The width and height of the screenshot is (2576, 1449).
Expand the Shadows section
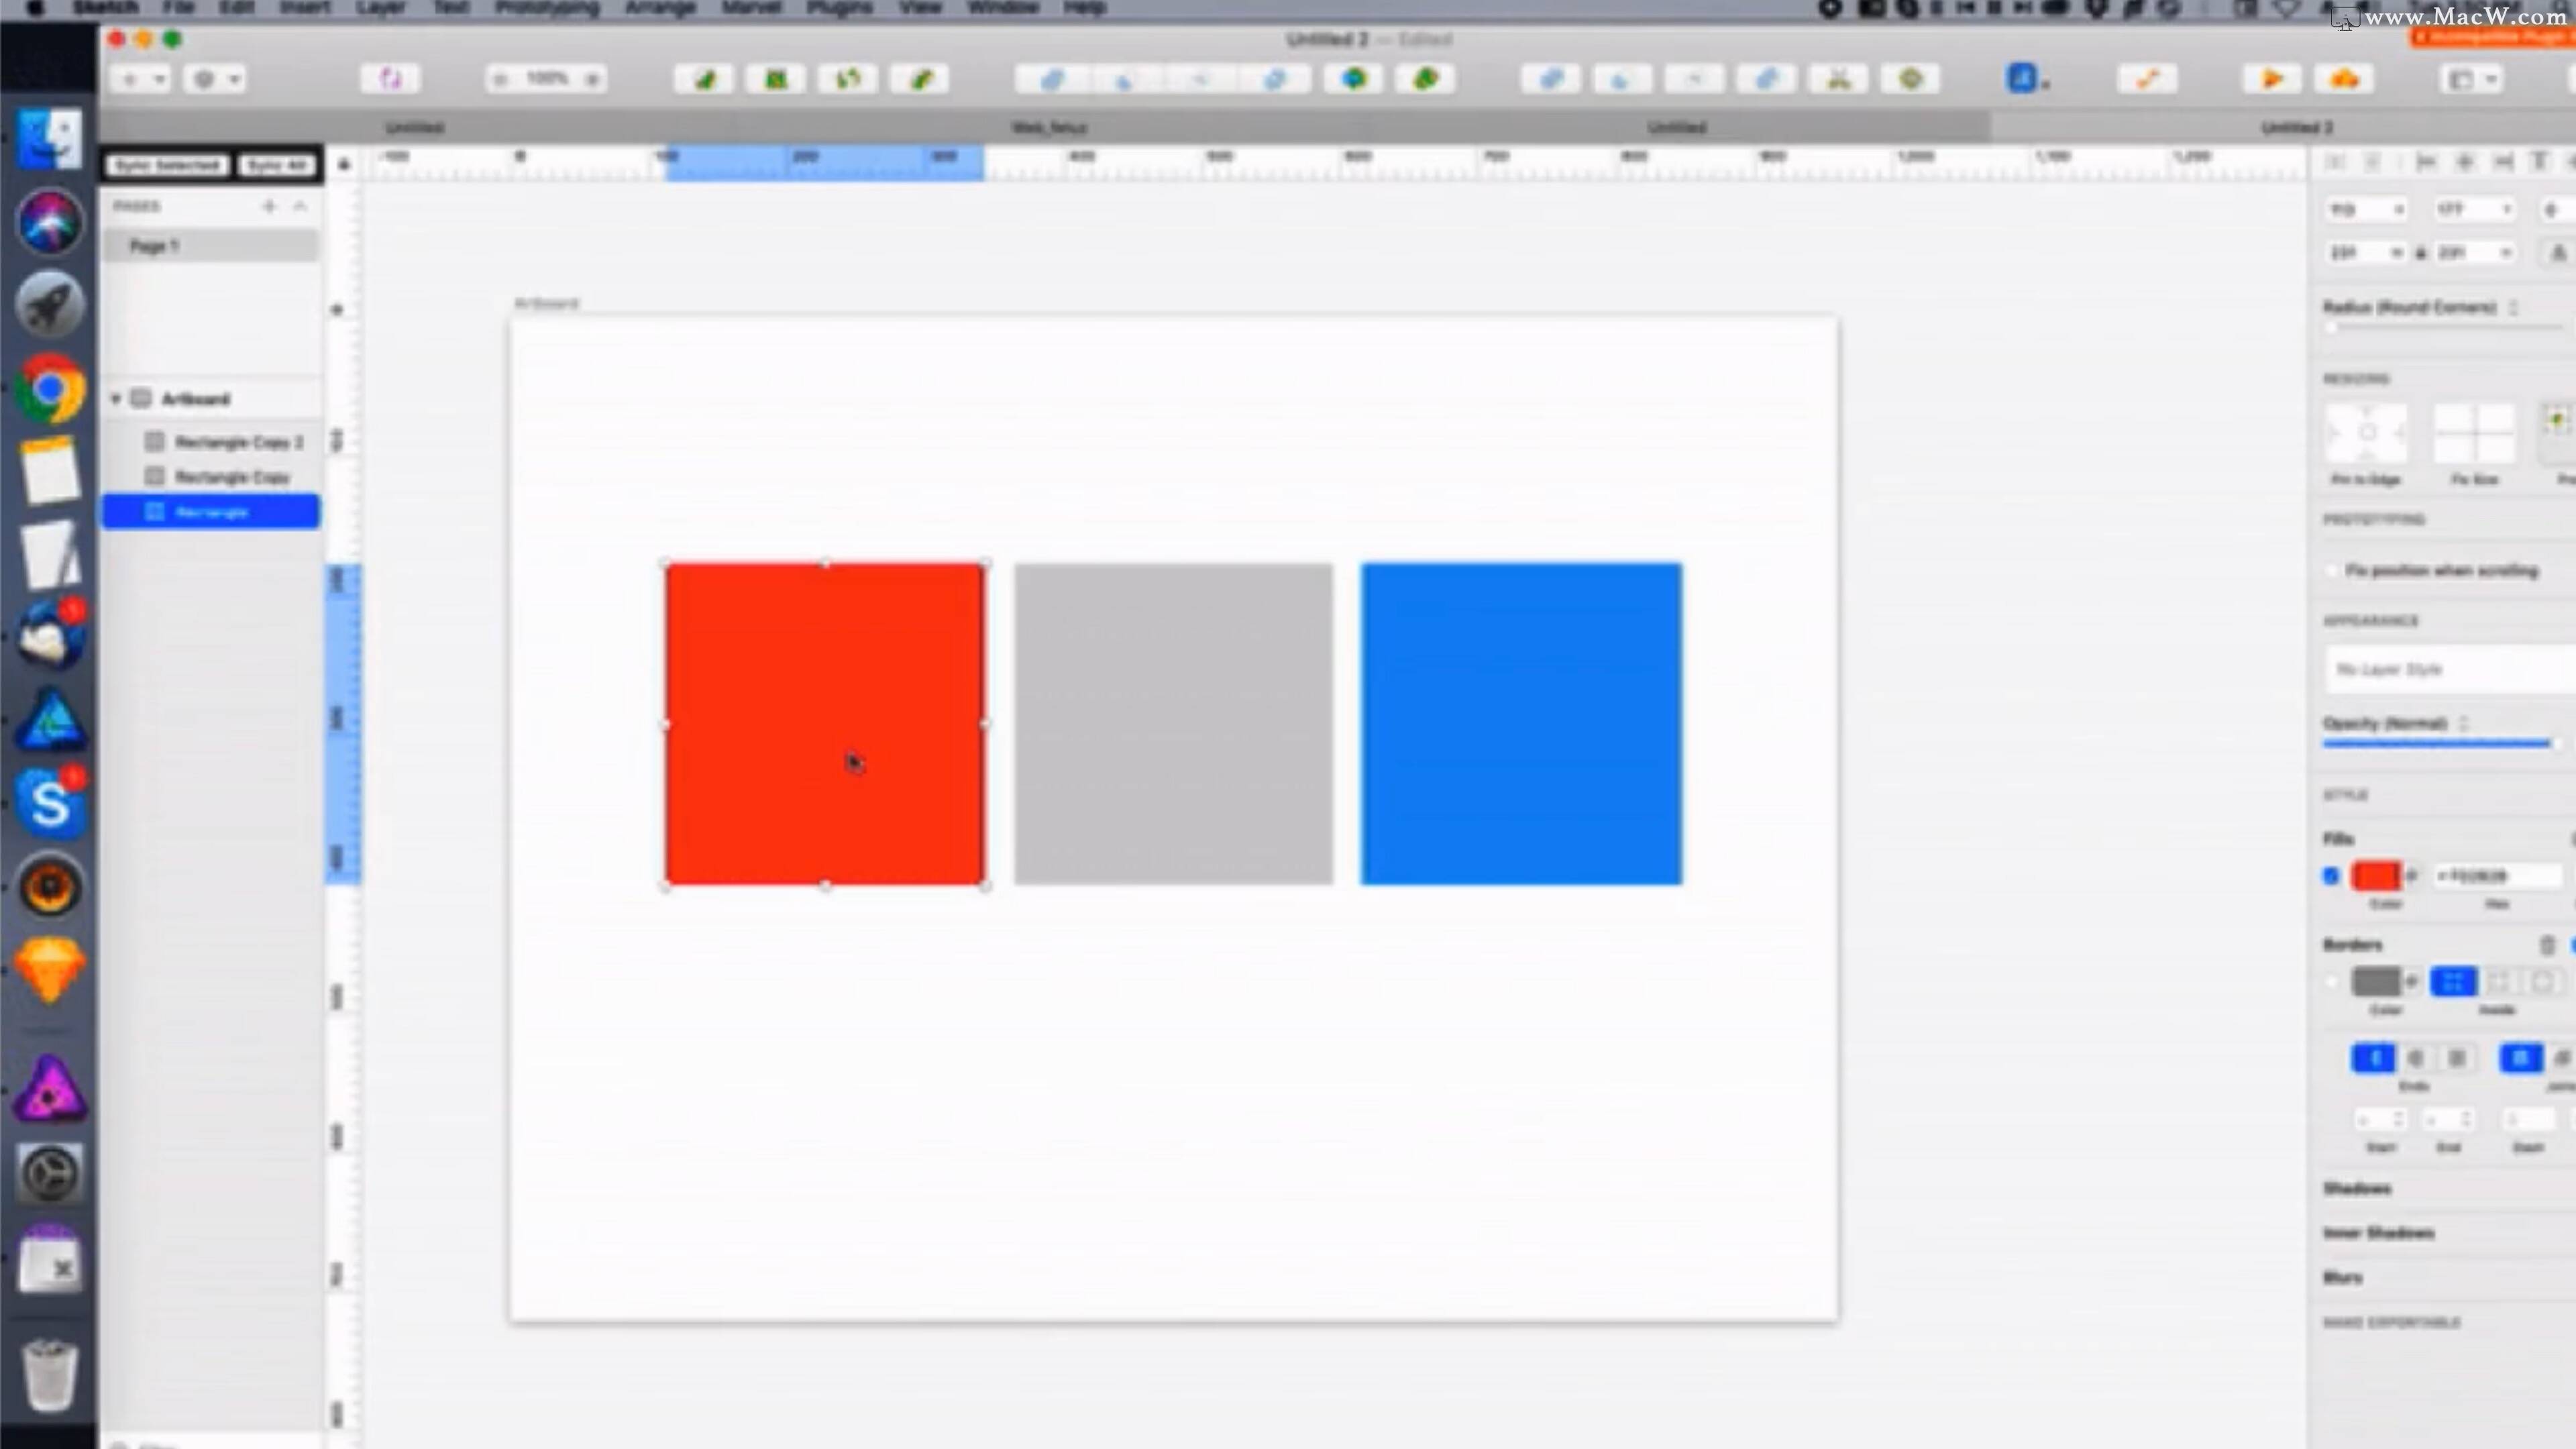pyautogui.click(x=2357, y=1188)
